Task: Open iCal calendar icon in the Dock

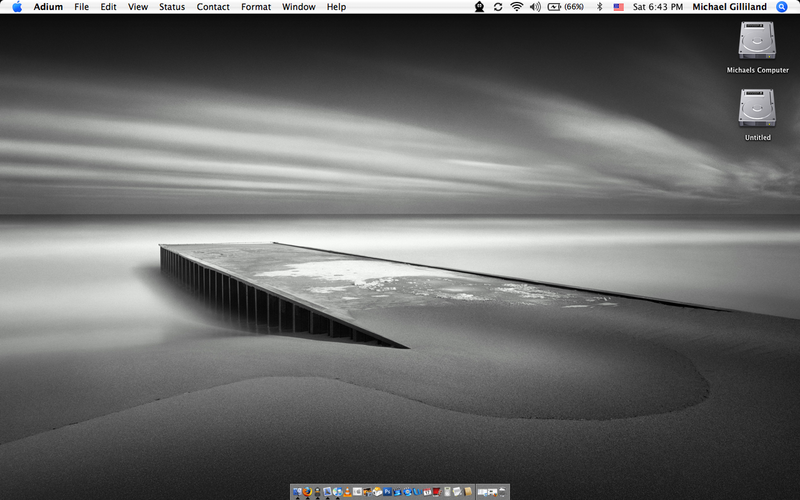Action: [x=427, y=491]
